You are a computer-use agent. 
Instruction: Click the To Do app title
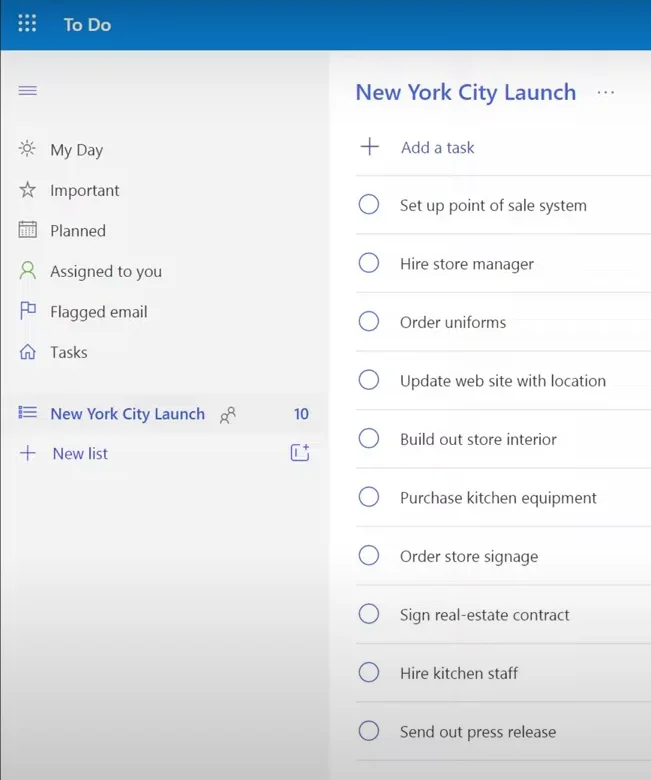(x=87, y=24)
